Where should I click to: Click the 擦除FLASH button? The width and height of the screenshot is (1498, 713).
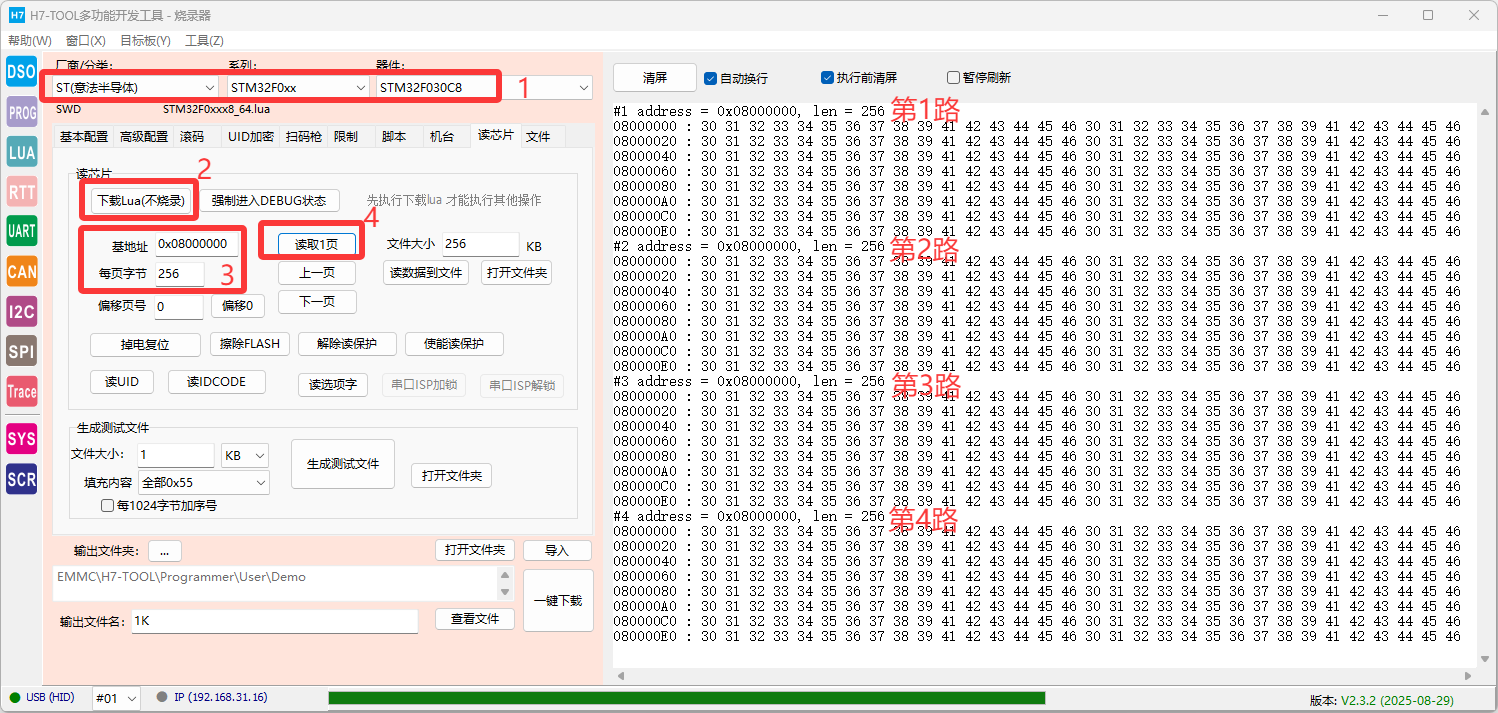pyautogui.click(x=250, y=344)
